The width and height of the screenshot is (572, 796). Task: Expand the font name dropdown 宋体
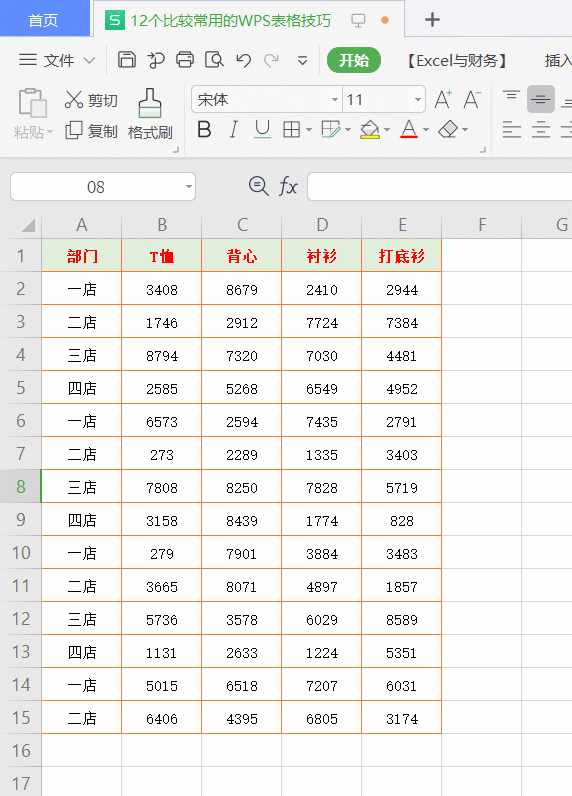click(x=334, y=100)
